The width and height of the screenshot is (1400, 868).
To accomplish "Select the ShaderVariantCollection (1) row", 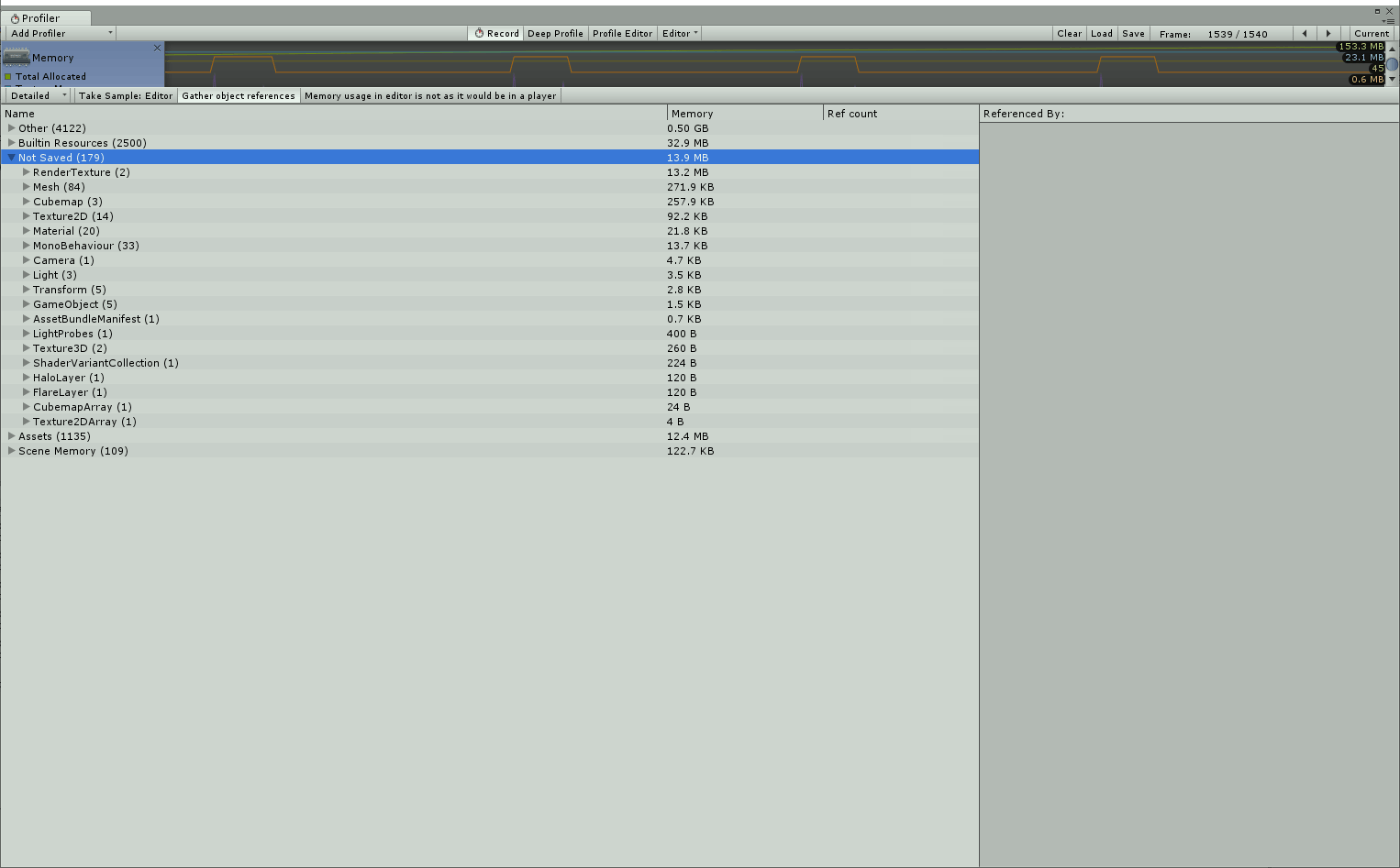I will 489,363.
